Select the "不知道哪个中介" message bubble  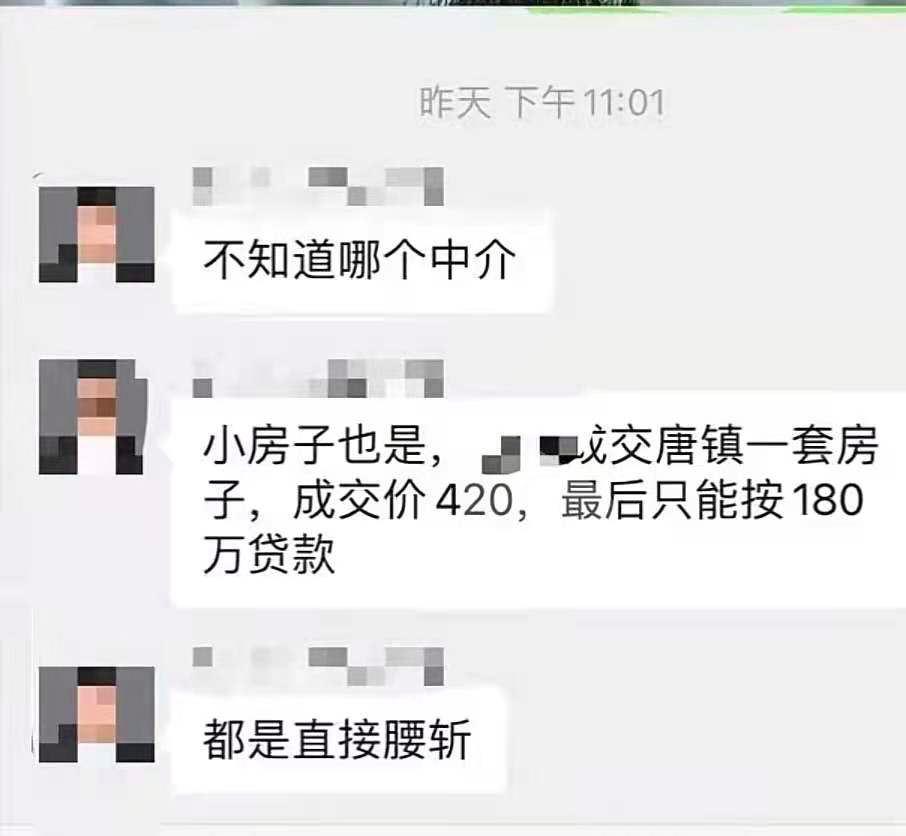362,261
